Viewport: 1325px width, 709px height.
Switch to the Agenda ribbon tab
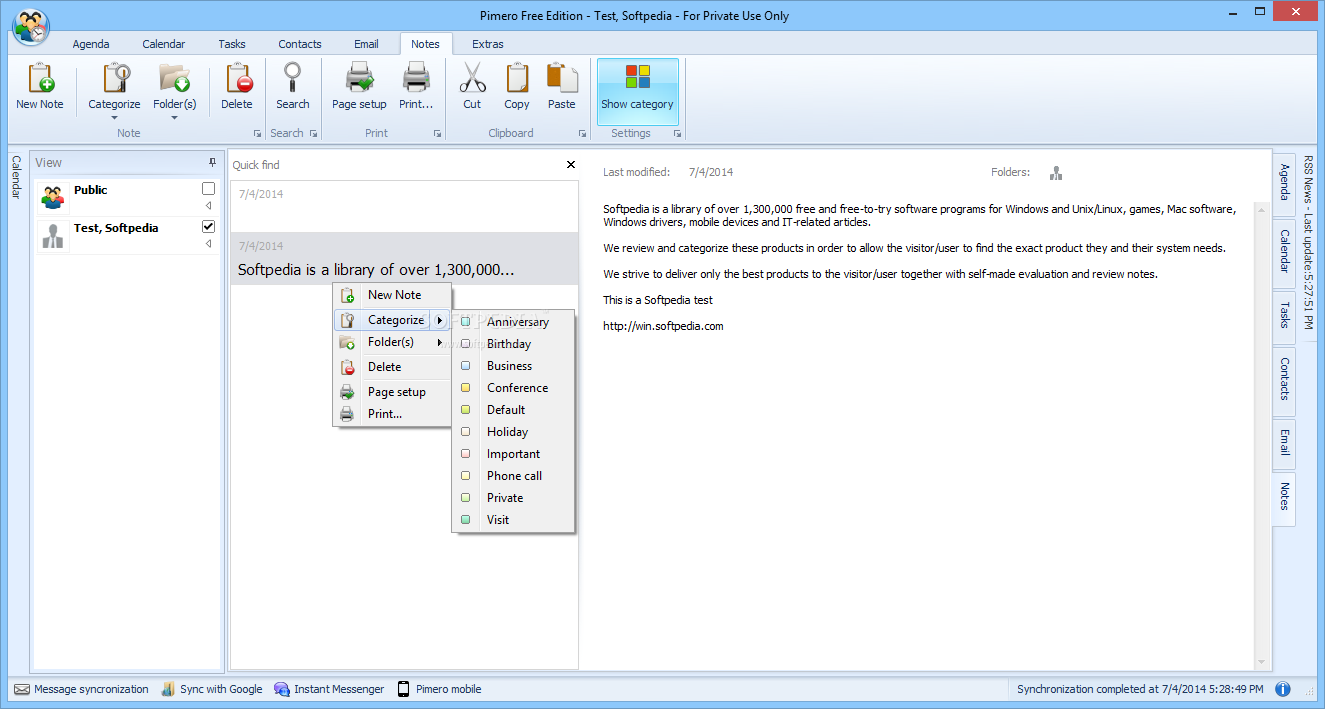pyautogui.click(x=91, y=44)
